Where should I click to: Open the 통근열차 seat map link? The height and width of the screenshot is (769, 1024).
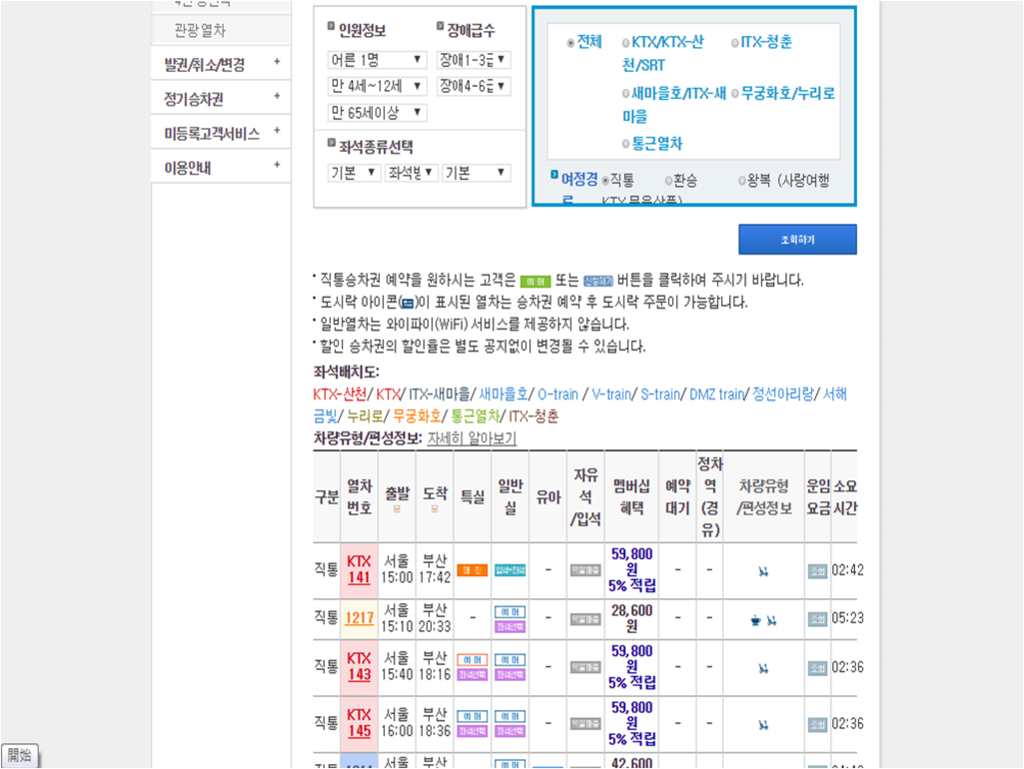coord(475,416)
